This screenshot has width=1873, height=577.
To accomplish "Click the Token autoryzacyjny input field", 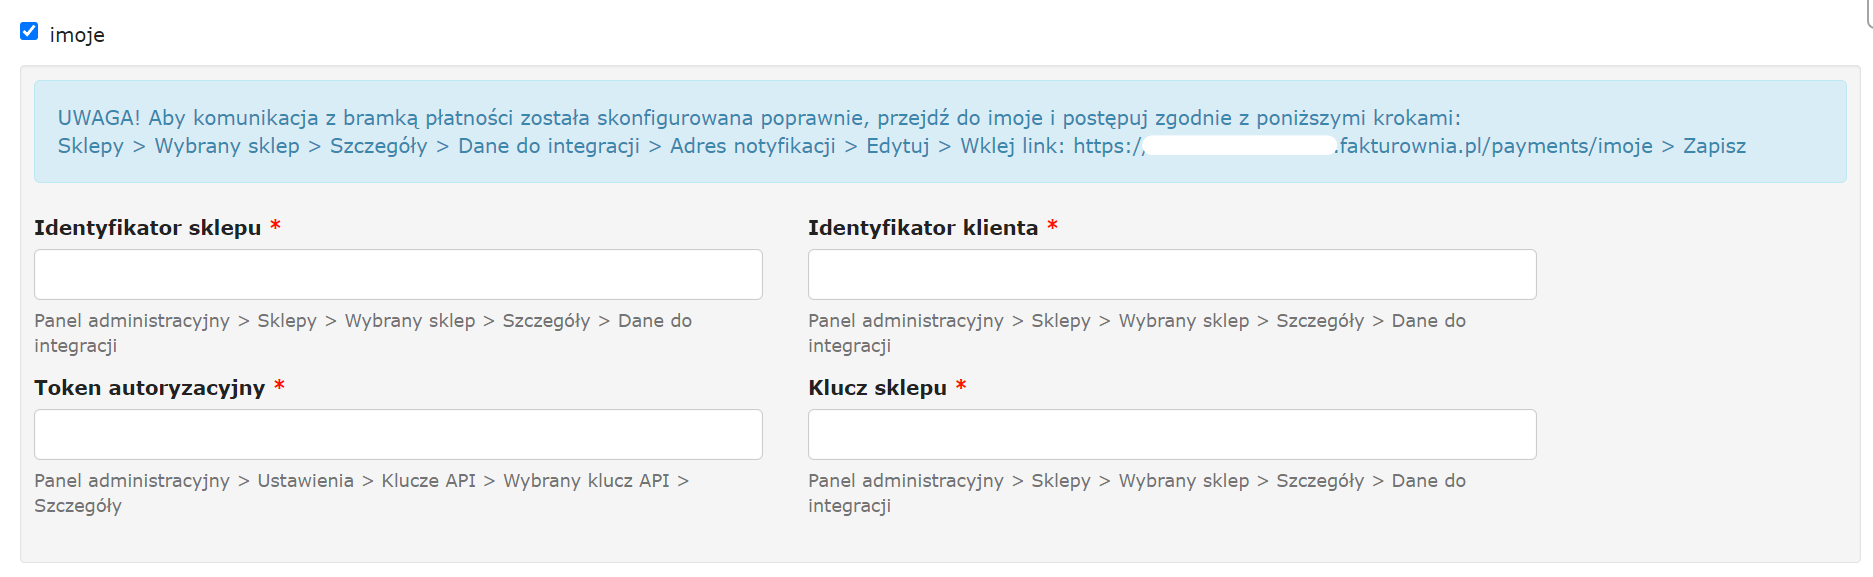I will click(397, 434).
